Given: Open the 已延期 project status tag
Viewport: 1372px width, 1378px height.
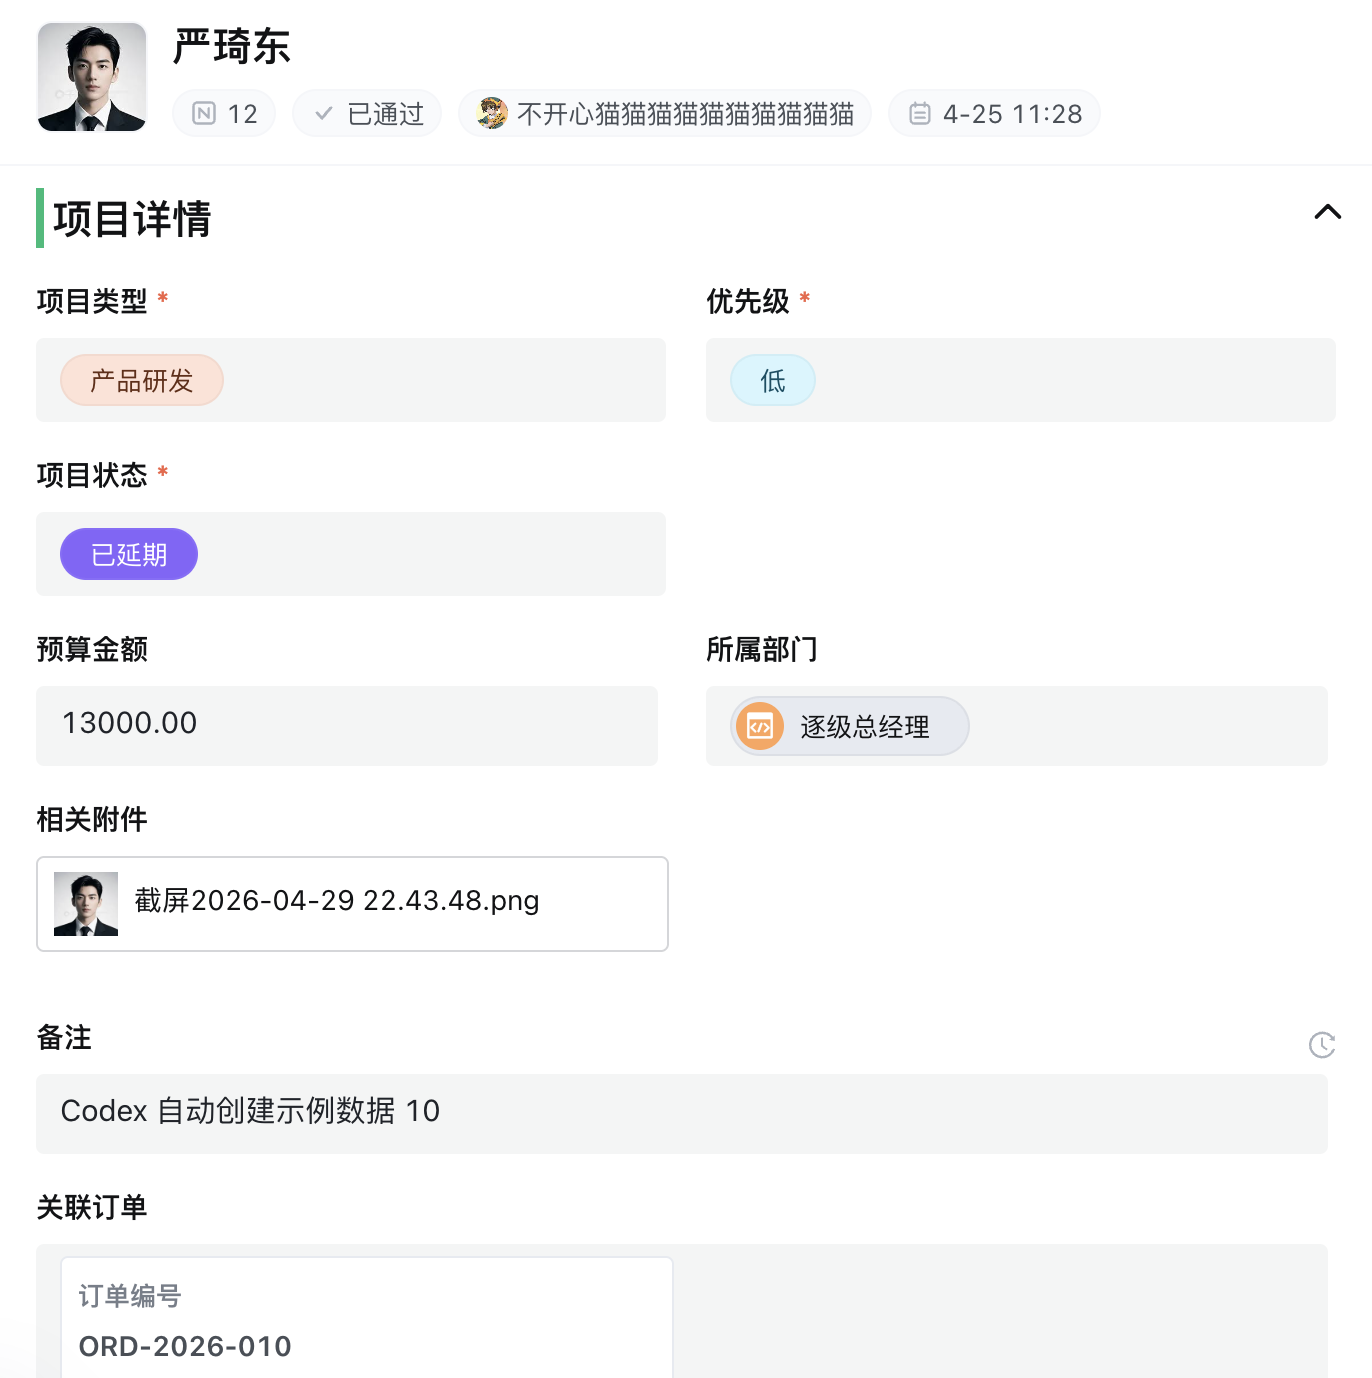Looking at the screenshot, I should 129,554.
